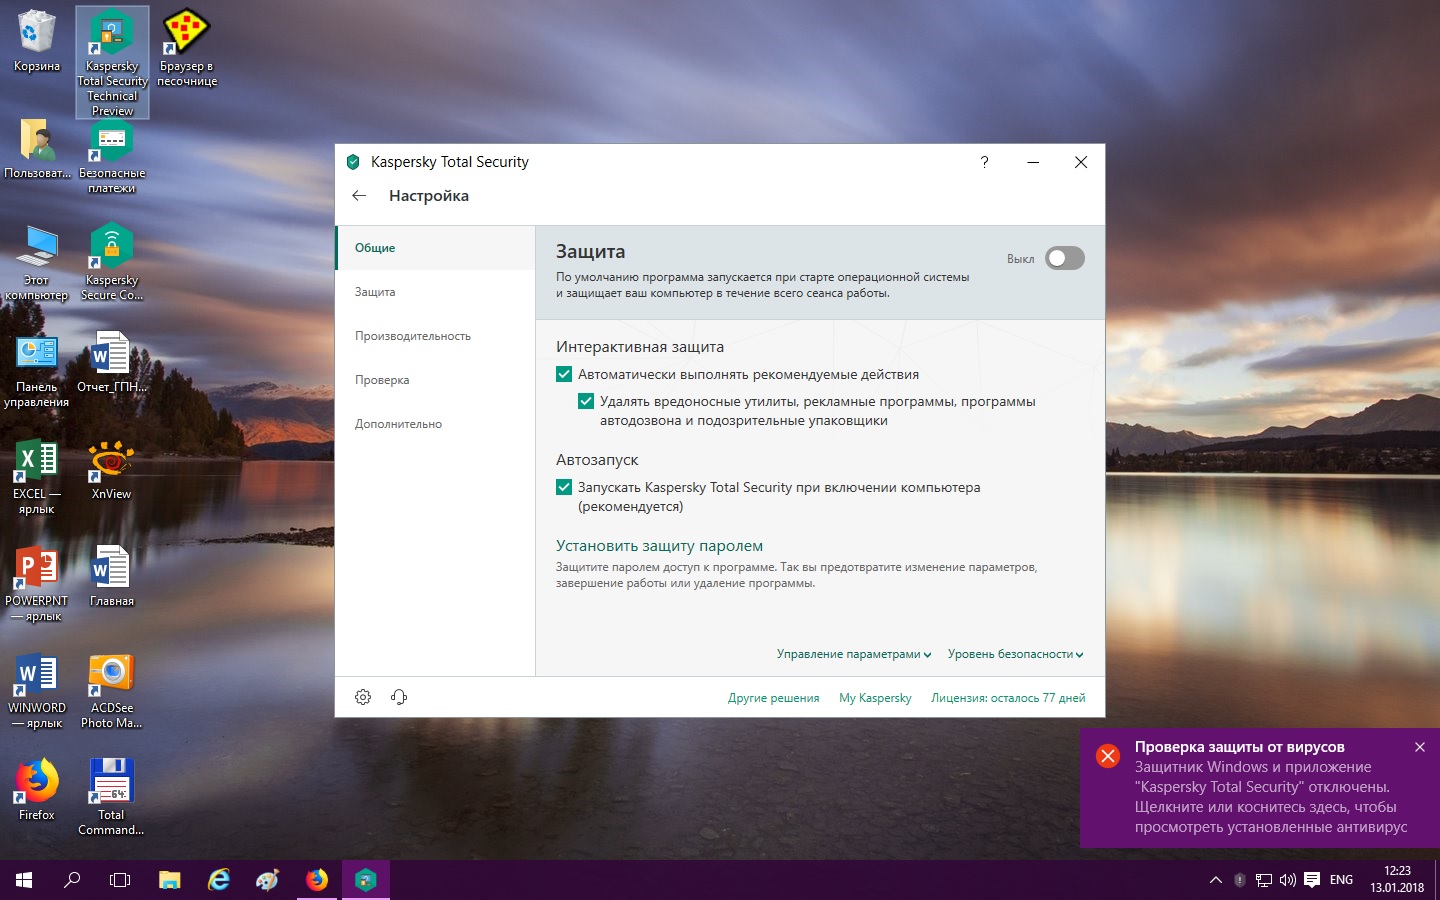This screenshot has height=900, width=1440.
Task: Disable Запускать Kaspersky при включении компьютера
Action: 564,487
